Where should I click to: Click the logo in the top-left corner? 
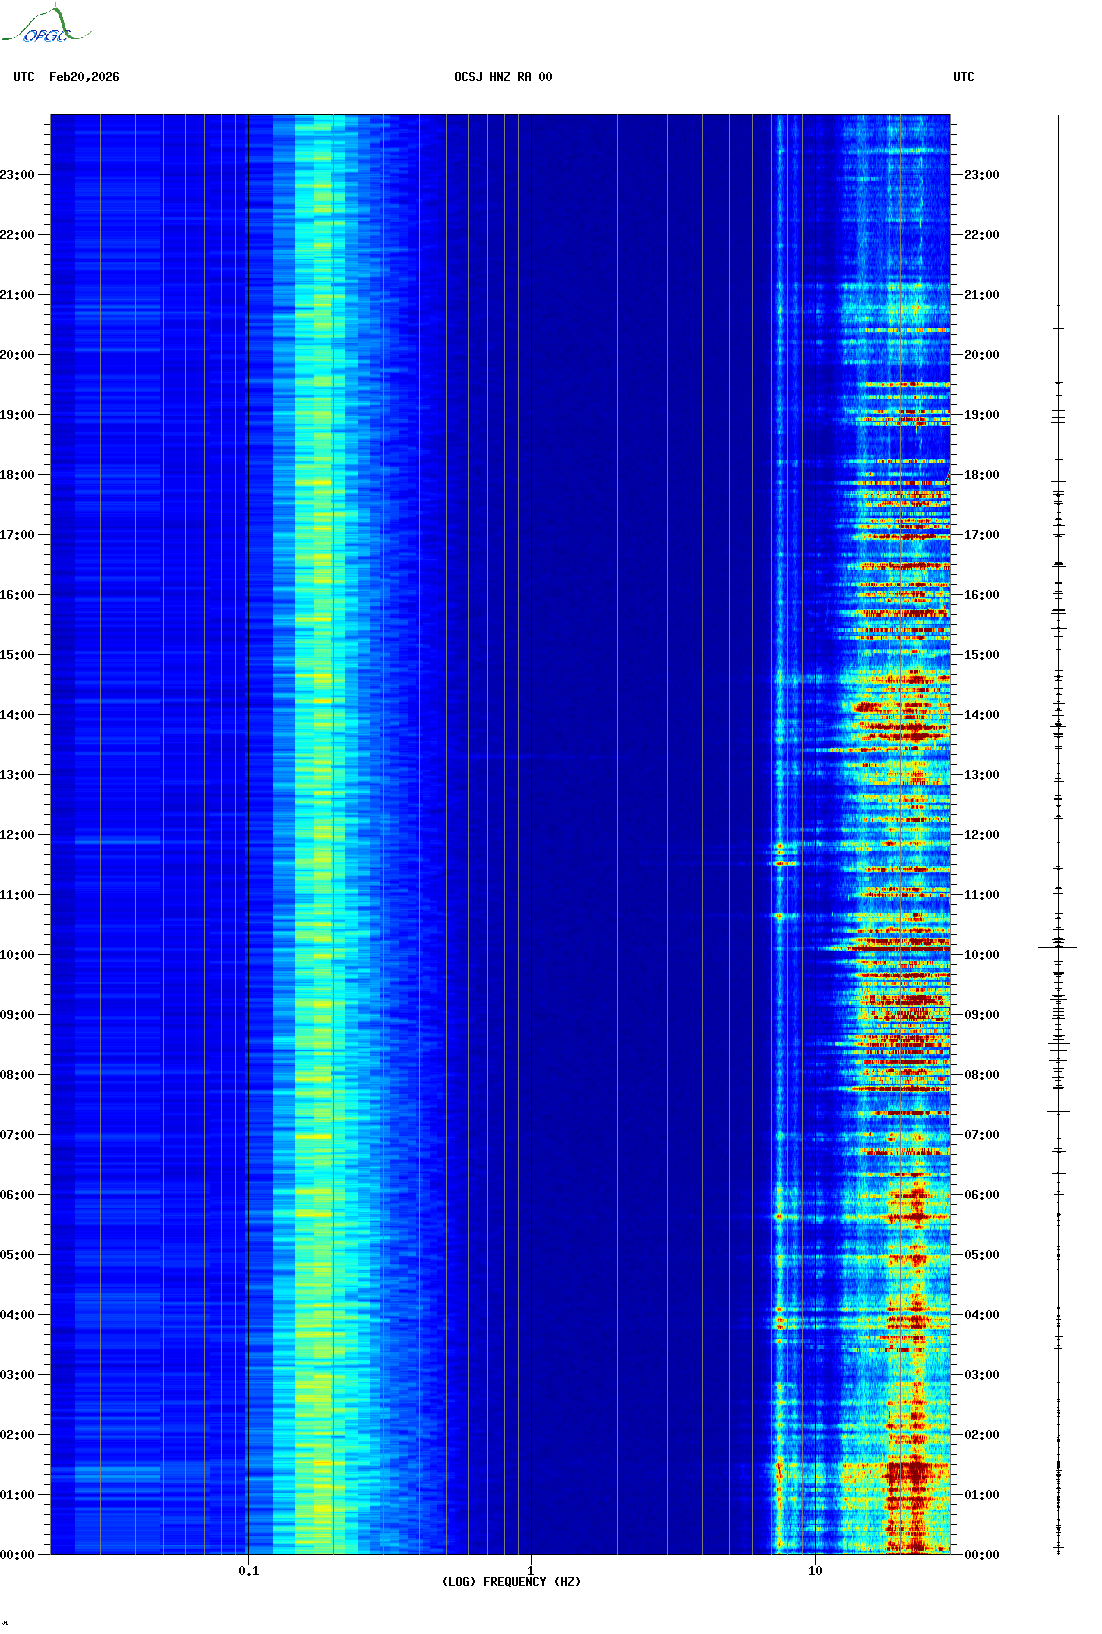[x=45, y=26]
